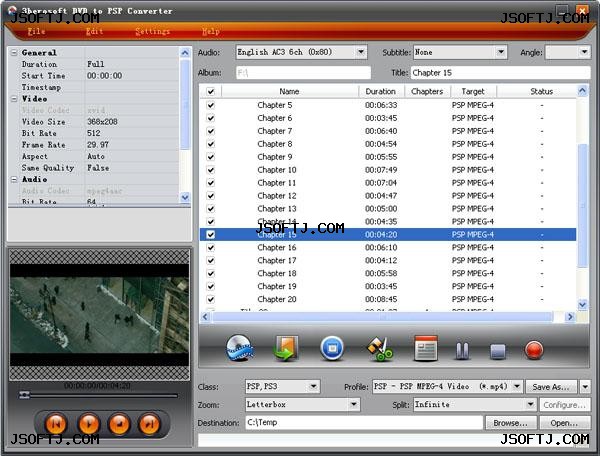600x456 pixels.
Task: Click the Title text field
Action: (501, 73)
